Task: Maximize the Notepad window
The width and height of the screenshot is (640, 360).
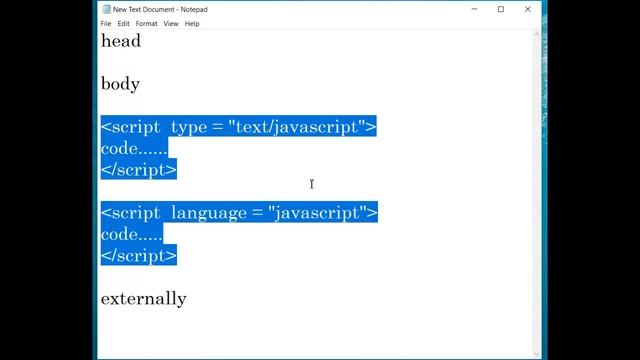Action: click(x=501, y=9)
